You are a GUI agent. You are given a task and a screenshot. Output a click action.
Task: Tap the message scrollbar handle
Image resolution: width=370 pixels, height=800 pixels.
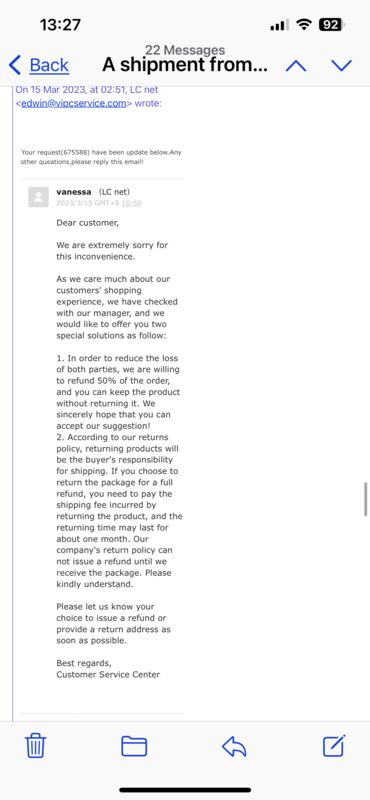pos(365,499)
